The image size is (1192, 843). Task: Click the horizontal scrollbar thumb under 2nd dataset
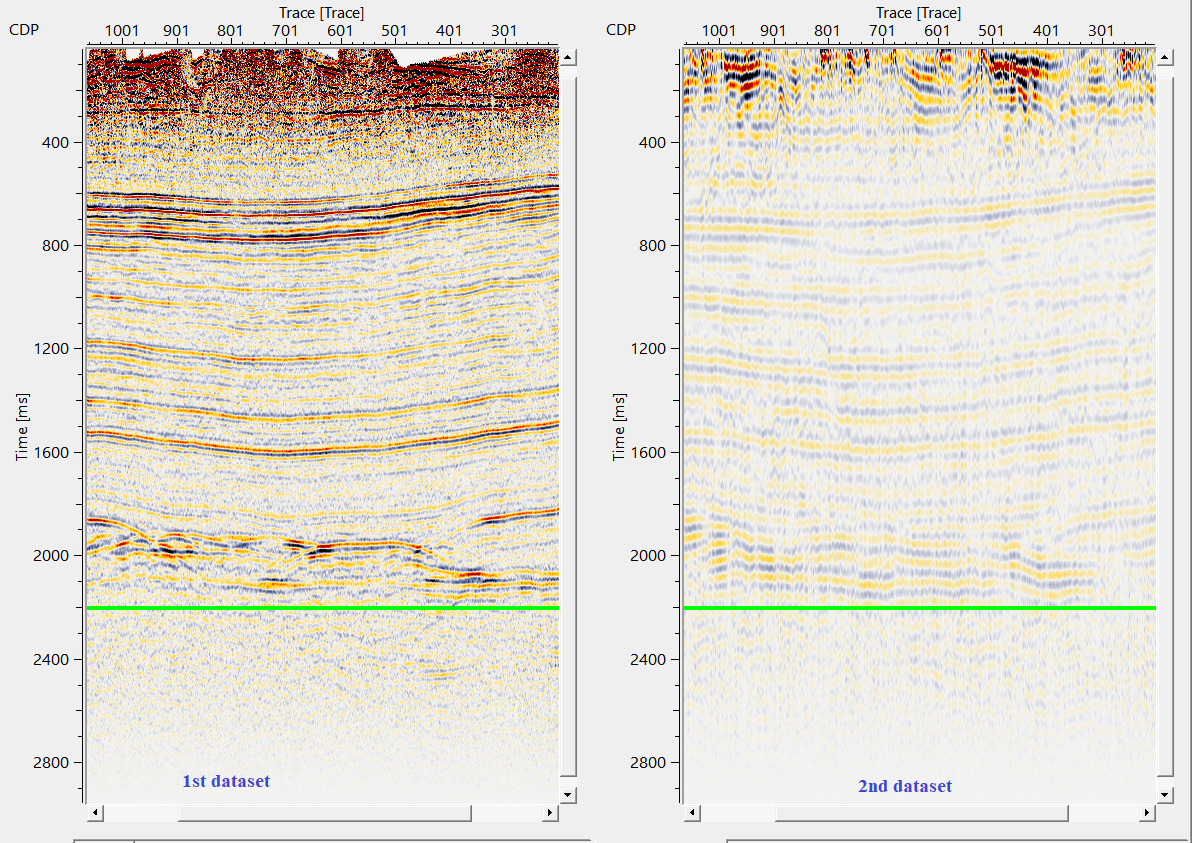[x=922, y=813]
